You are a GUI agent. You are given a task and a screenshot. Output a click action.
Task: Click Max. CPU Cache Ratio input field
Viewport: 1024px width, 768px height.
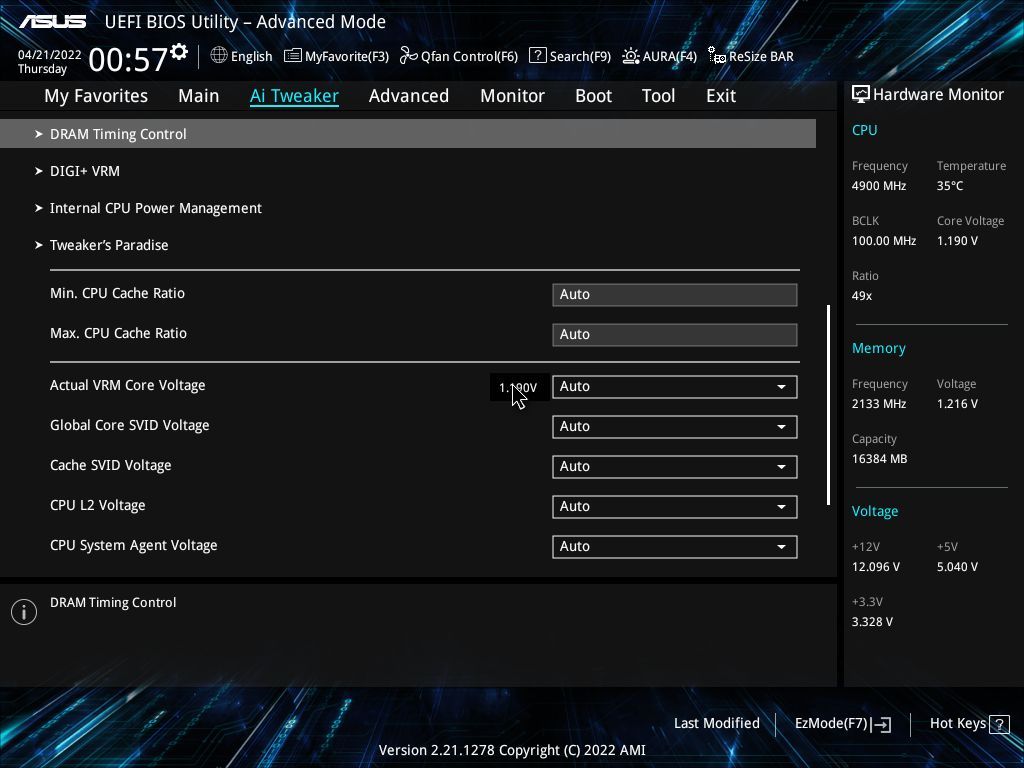coord(675,334)
